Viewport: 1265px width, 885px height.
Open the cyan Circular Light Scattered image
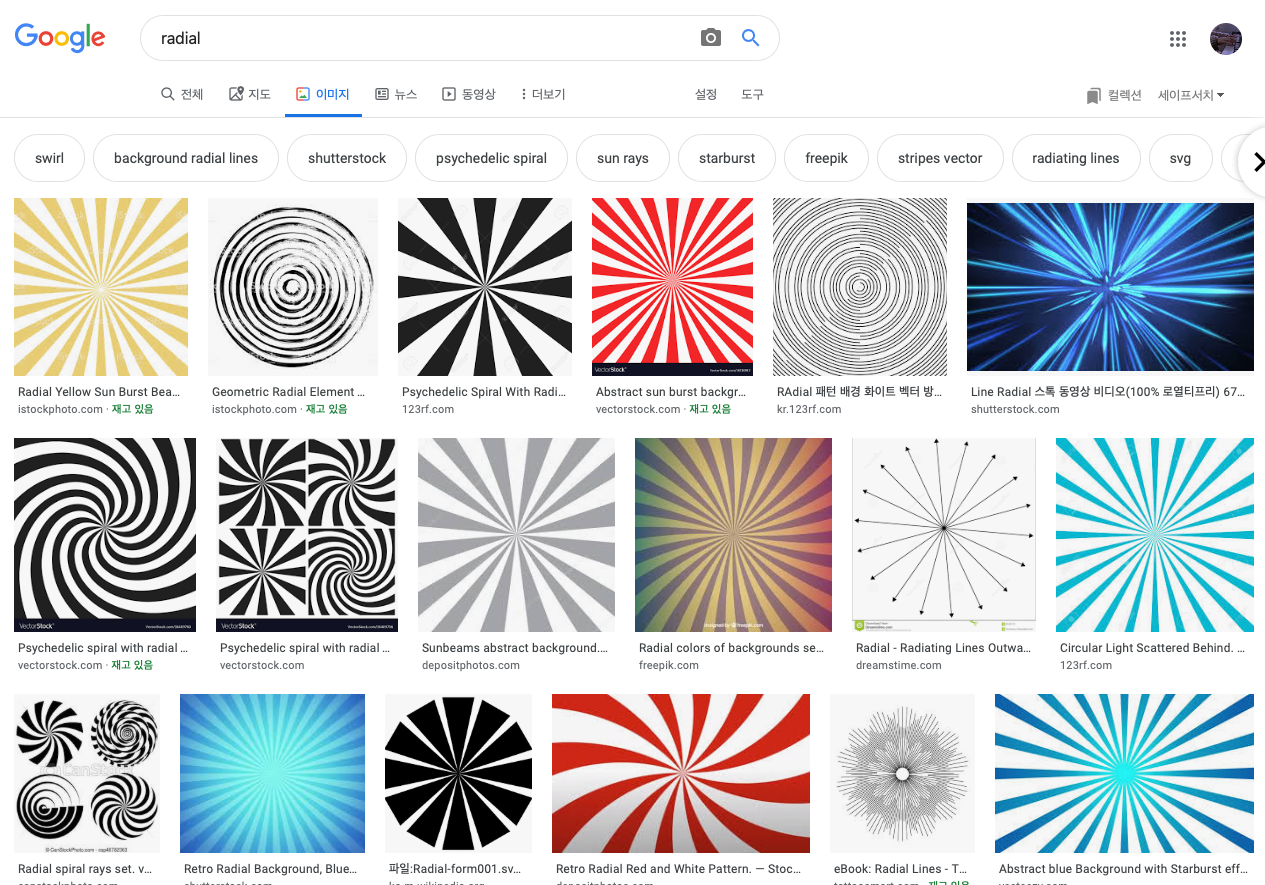coord(1155,535)
